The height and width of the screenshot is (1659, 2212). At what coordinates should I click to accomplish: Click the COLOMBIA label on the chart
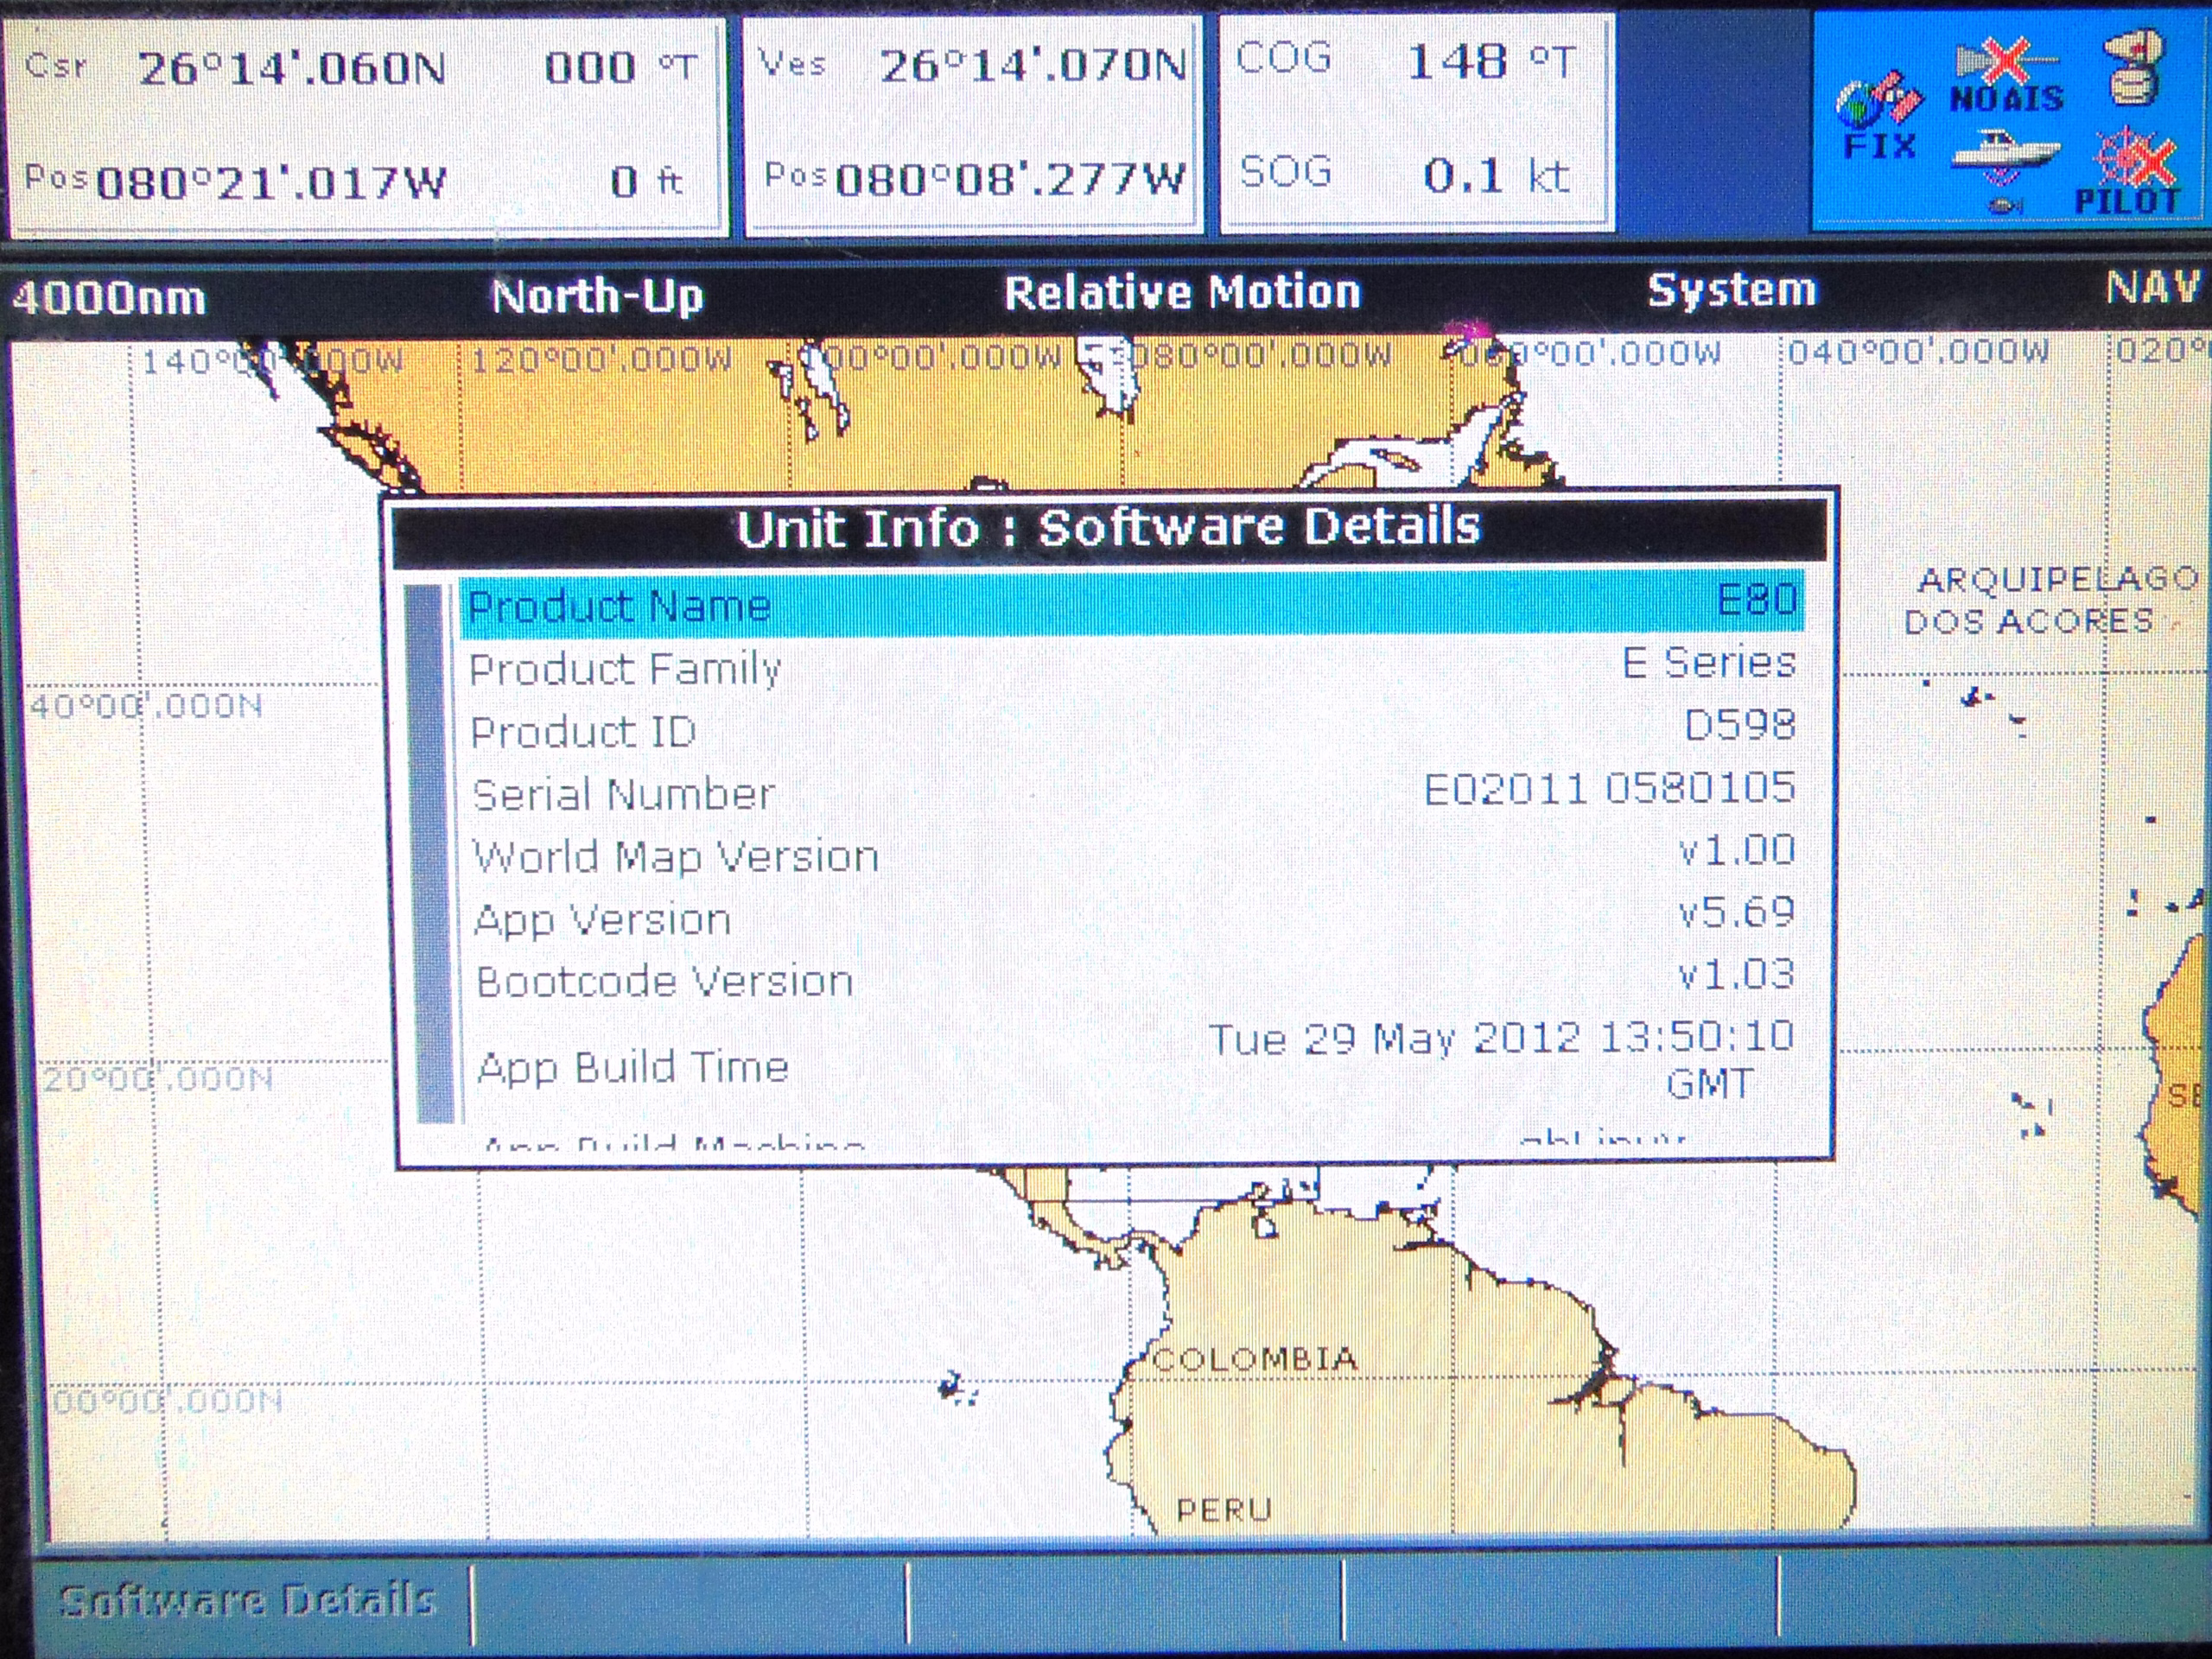pyautogui.click(x=1254, y=1359)
